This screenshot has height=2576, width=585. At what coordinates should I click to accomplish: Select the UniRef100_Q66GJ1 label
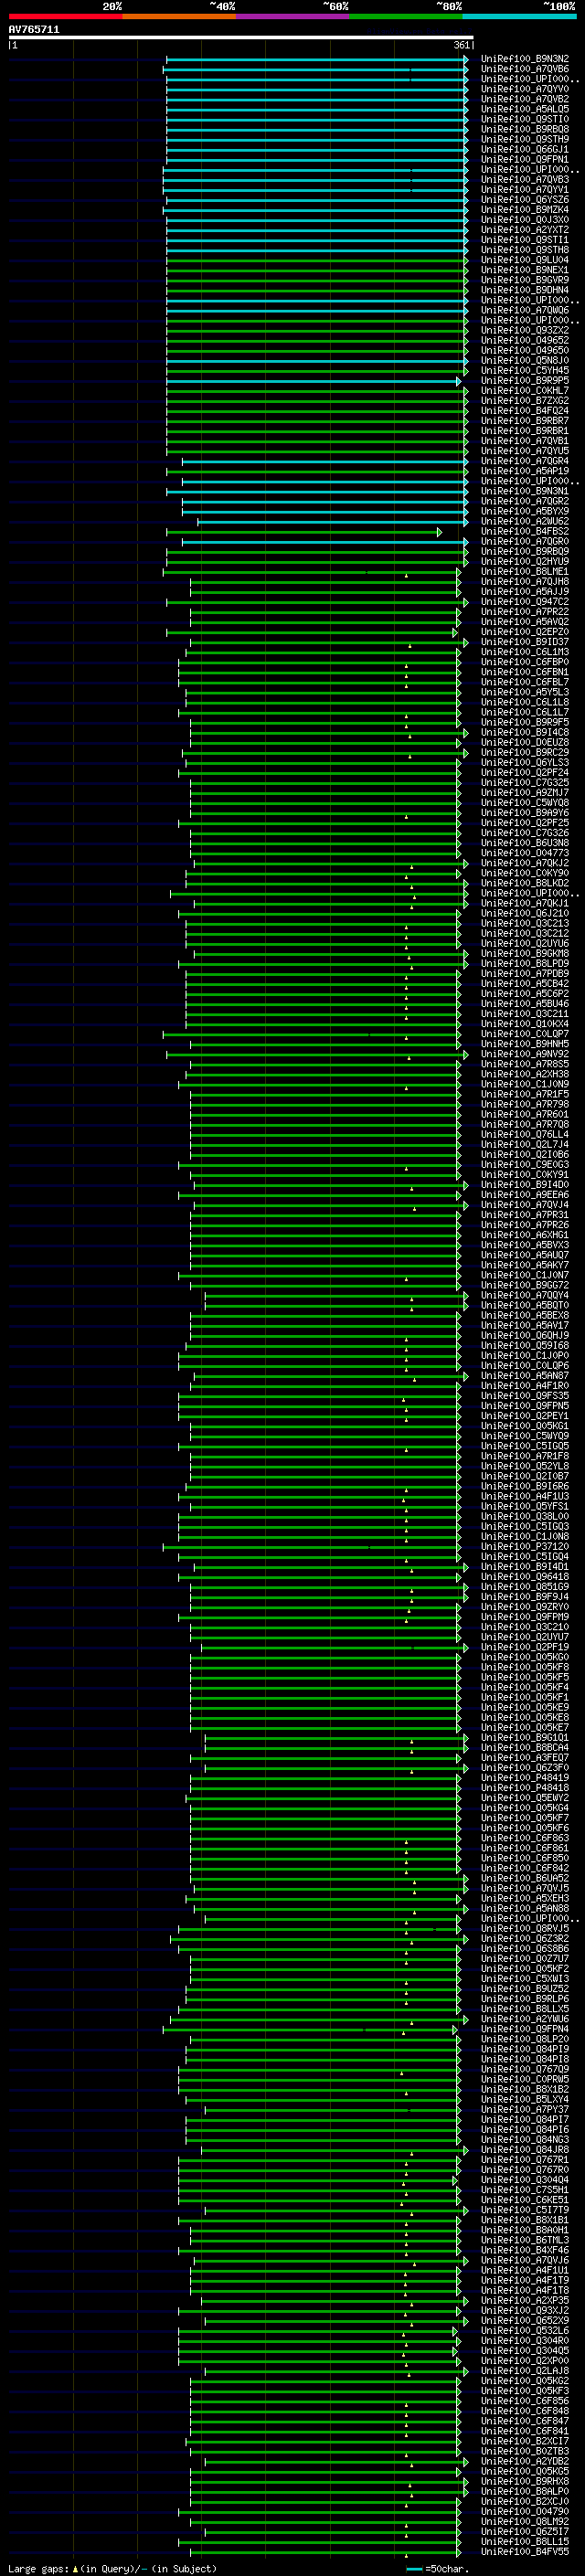click(525, 149)
